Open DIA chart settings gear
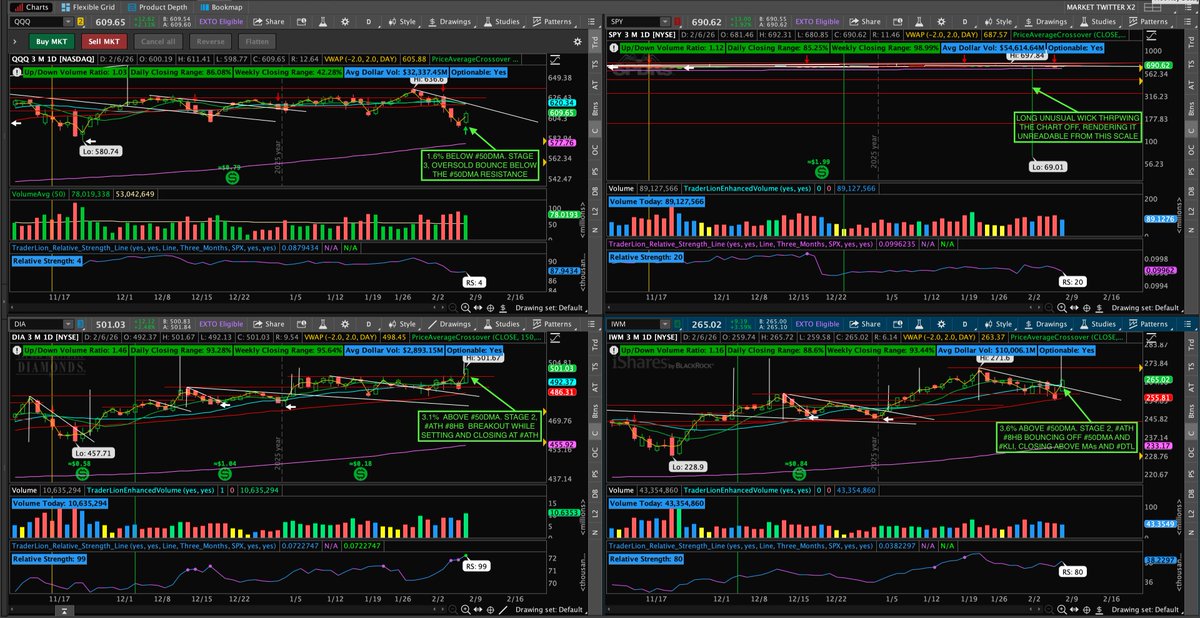Image resolution: width=1200 pixels, height=618 pixels. 345,324
